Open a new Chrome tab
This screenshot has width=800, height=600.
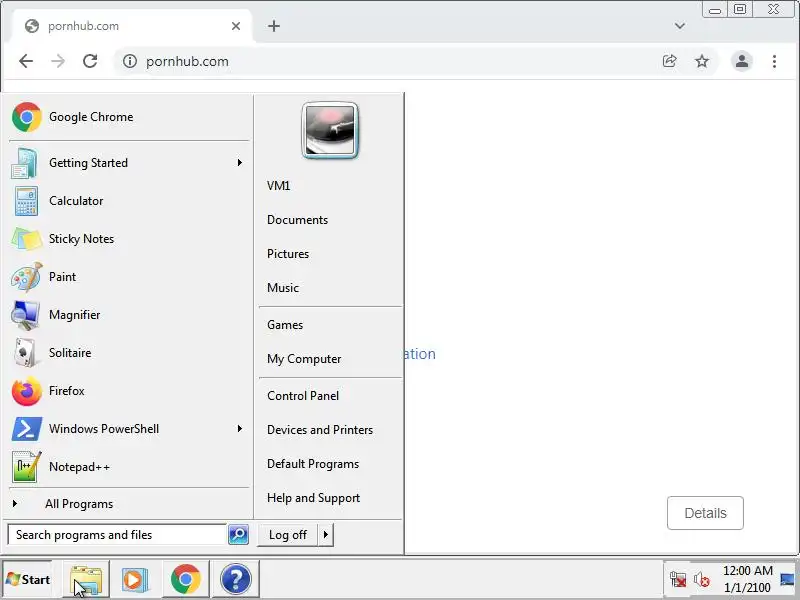click(274, 26)
